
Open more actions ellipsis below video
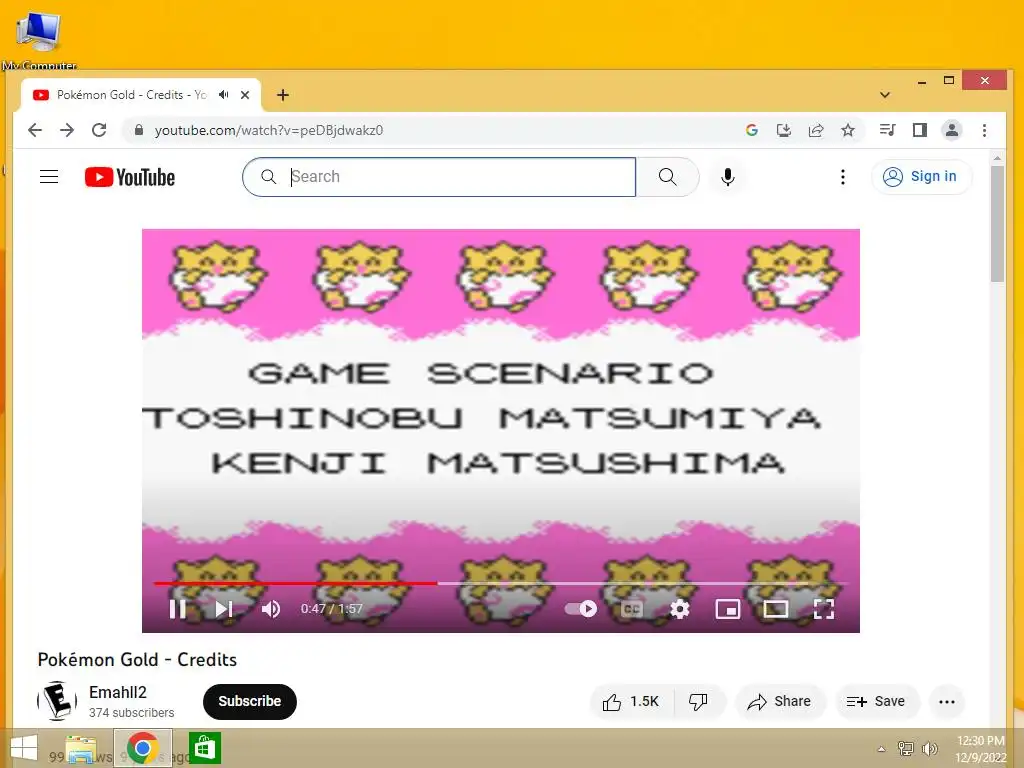(x=947, y=701)
